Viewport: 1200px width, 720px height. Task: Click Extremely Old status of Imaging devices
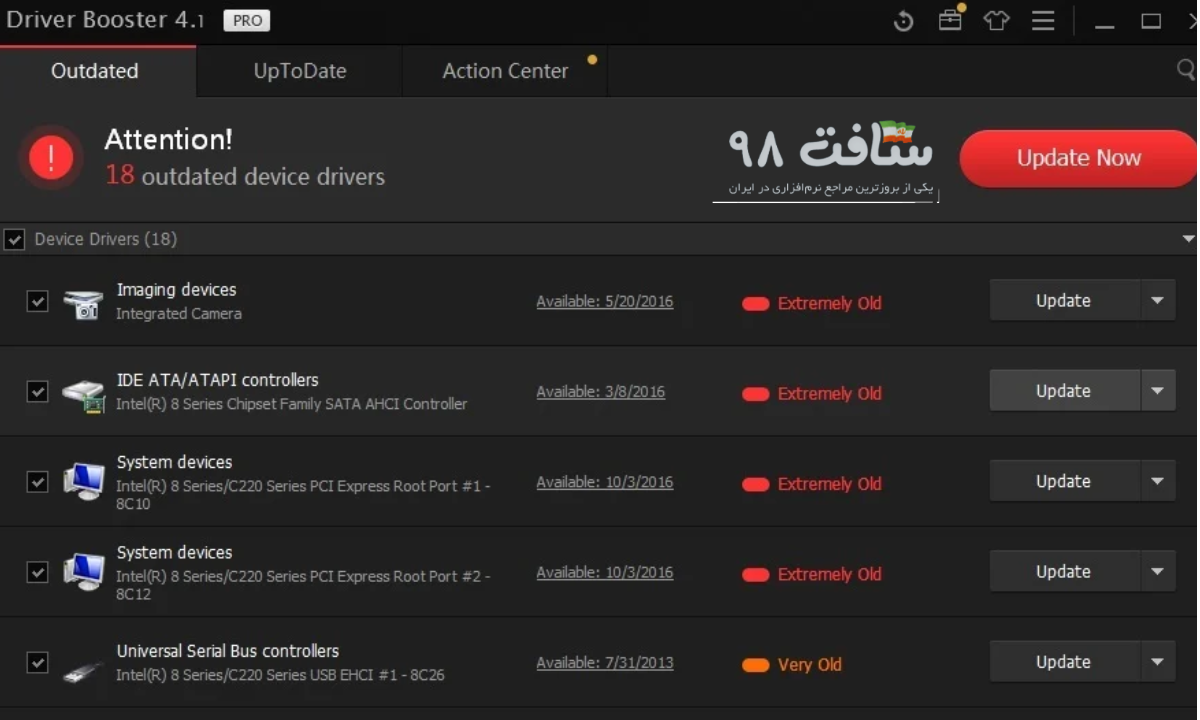coord(812,303)
